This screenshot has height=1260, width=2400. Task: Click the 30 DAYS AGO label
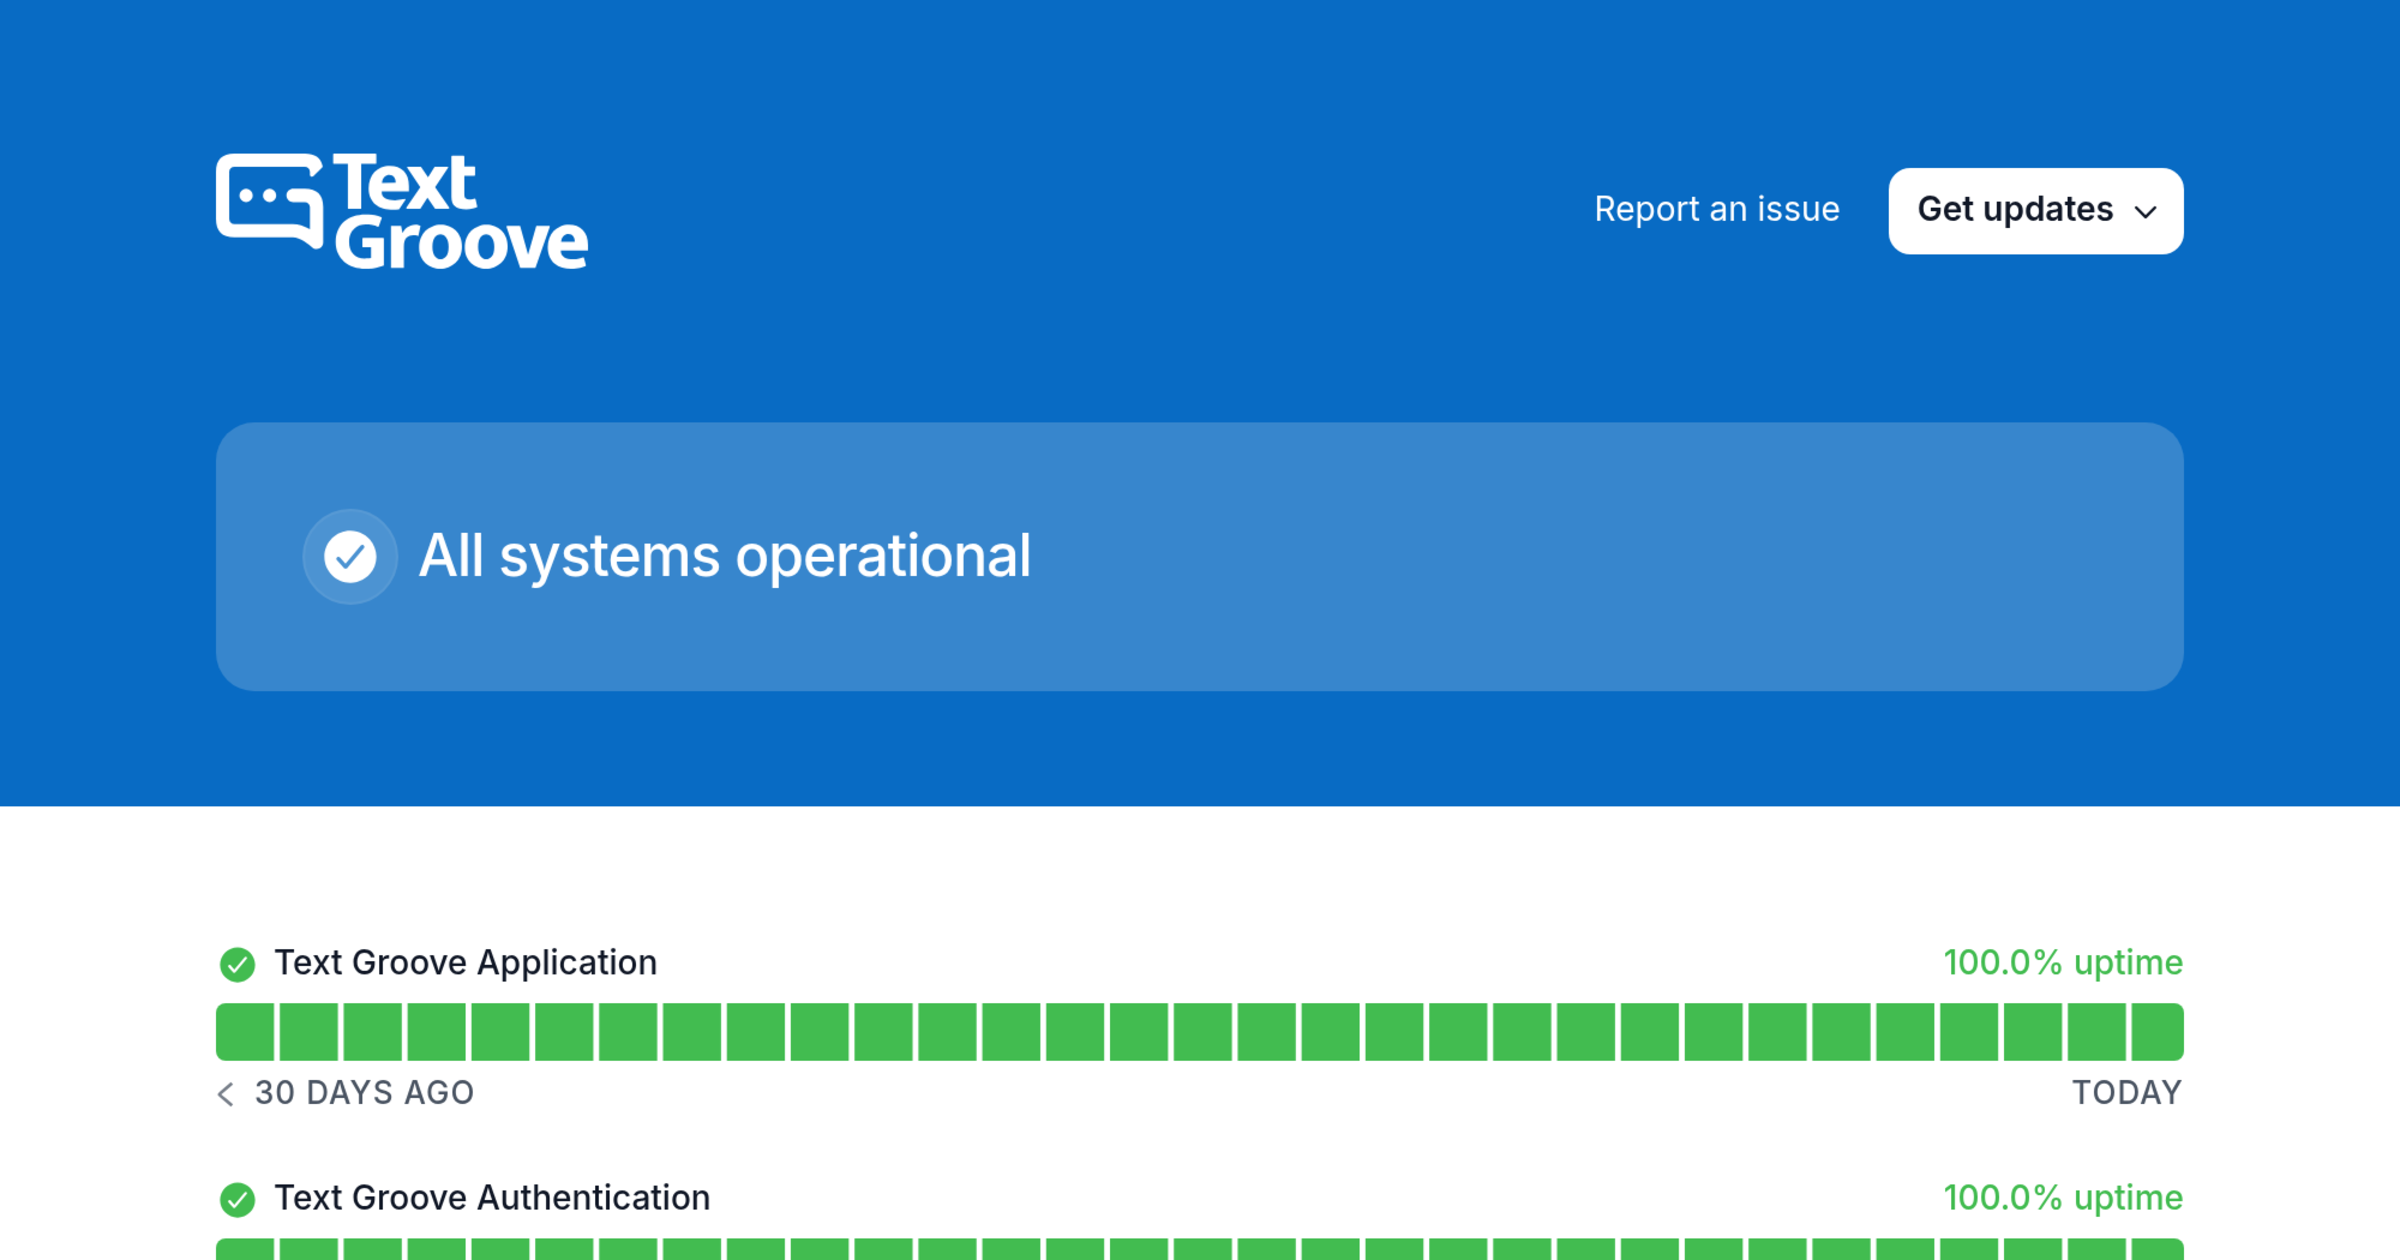point(364,1093)
